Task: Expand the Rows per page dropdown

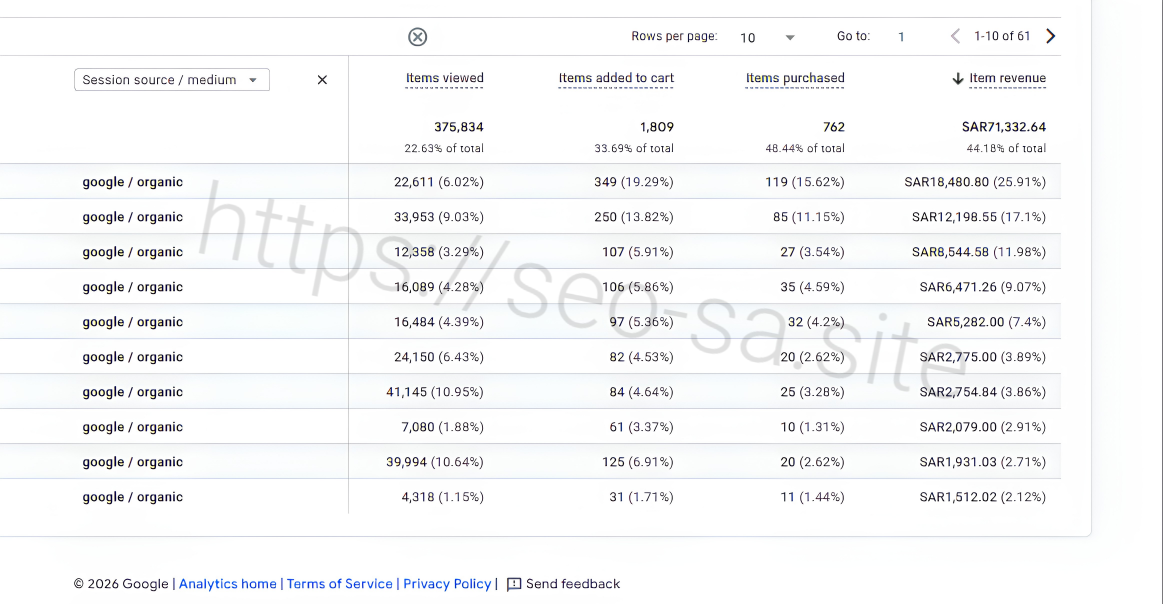Action: [768, 37]
